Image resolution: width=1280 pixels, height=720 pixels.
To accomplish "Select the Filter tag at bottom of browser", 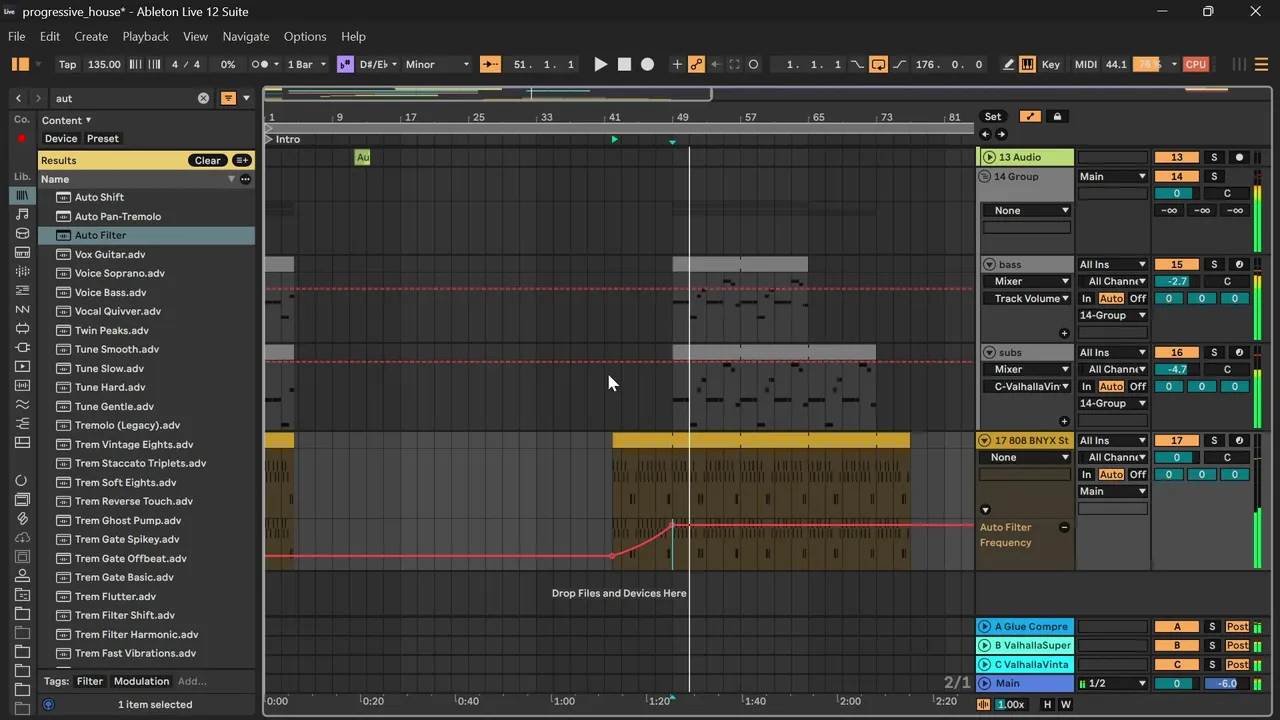I will pyautogui.click(x=90, y=682).
